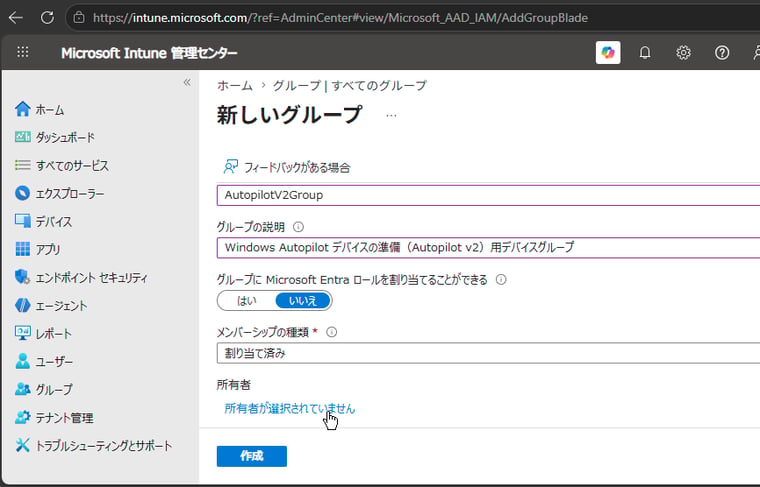760x487 pixels.
Task: Click the ホーム house icon in sidebar
Action: pyautogui.click(x=22, y=110)
